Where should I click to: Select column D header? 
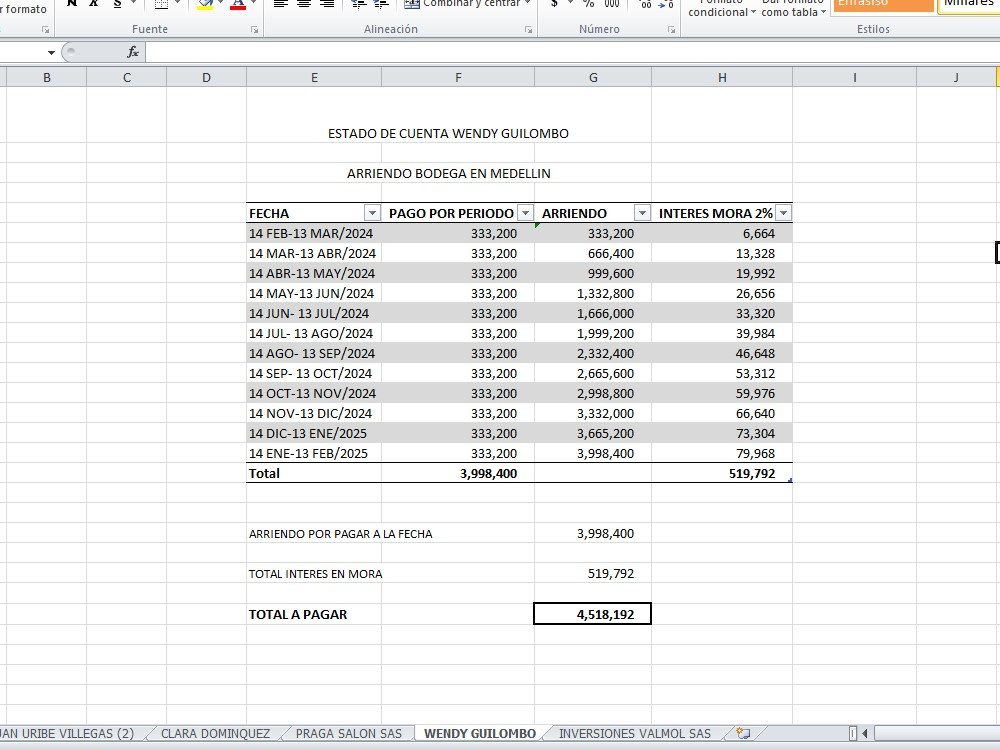[206, 77]
